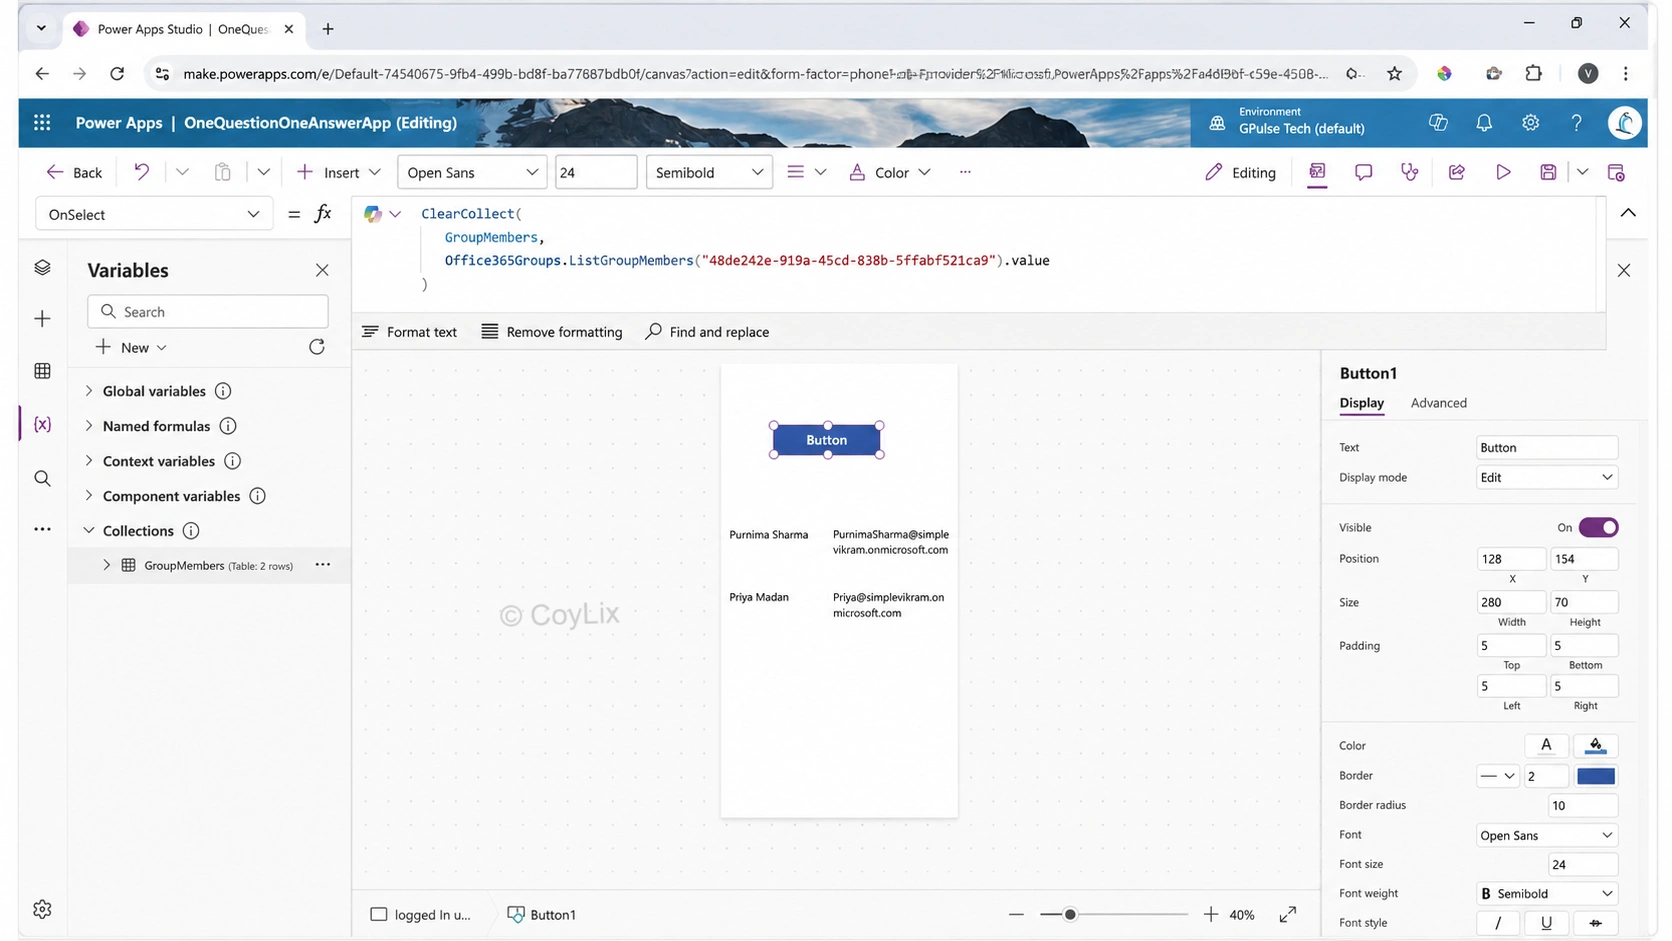Screen dimensions: 1672x941
Task: Open the notifications bell
Action: pos(1484,123)
